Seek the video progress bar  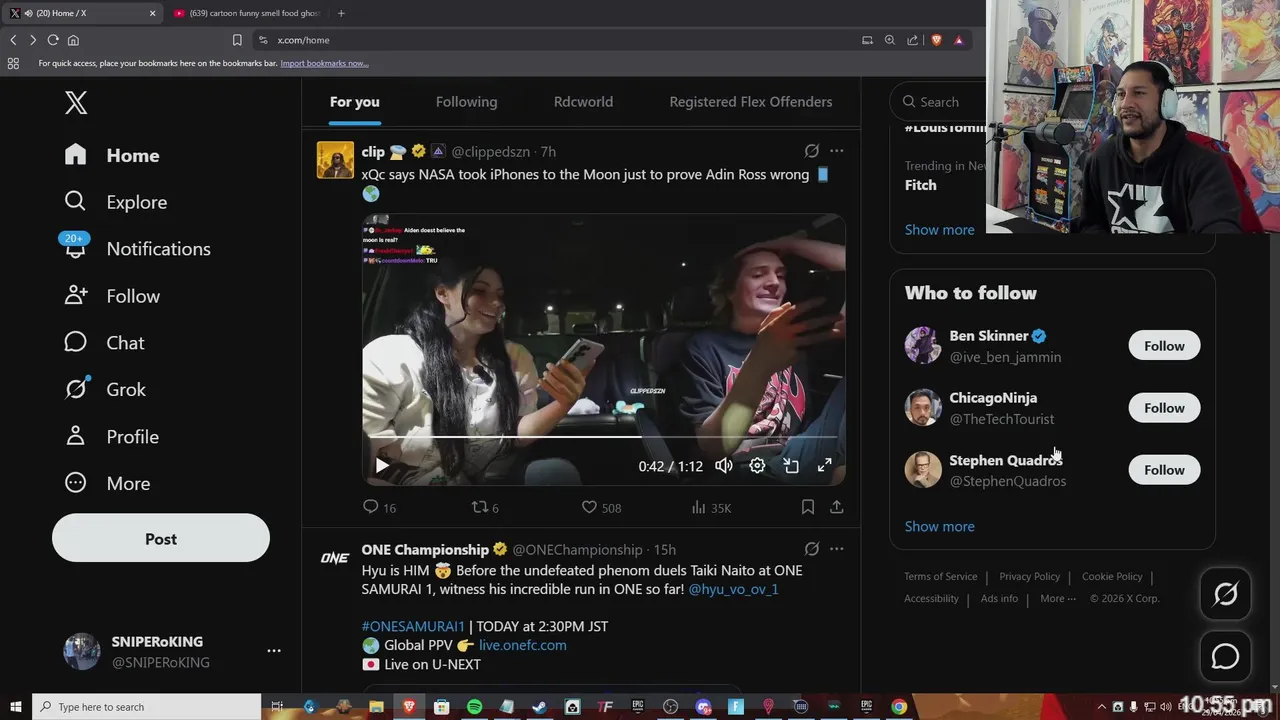(604, 437)
